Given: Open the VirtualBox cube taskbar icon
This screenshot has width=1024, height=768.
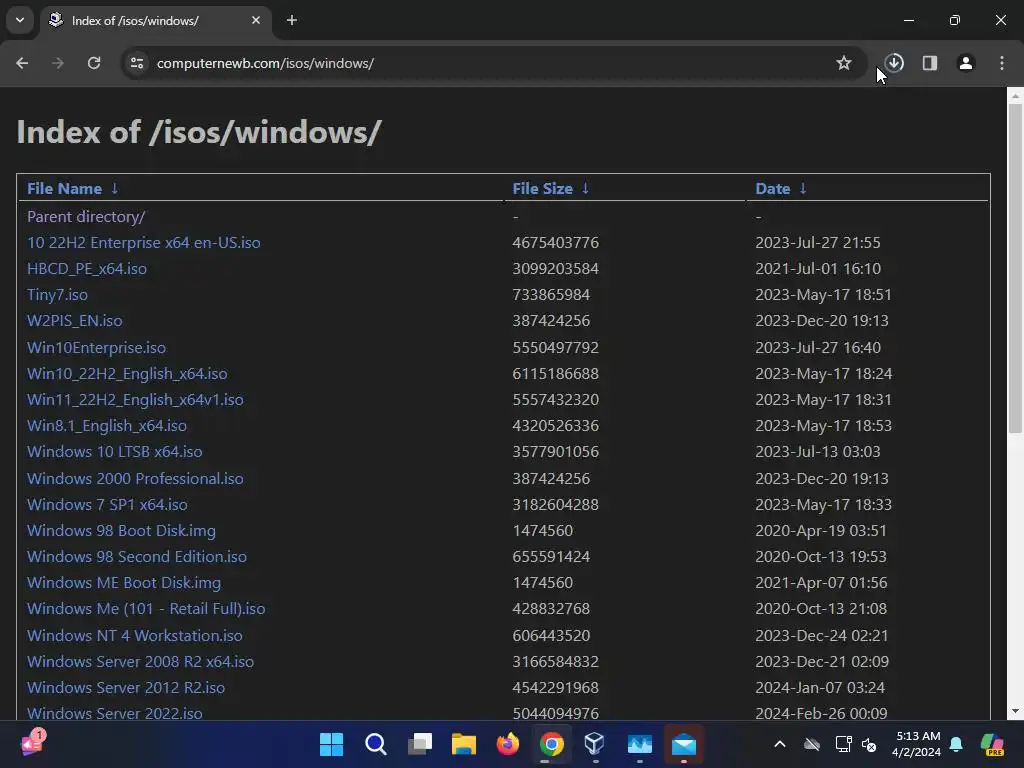Looking at the screenshot, I should (x=595, y=744).
